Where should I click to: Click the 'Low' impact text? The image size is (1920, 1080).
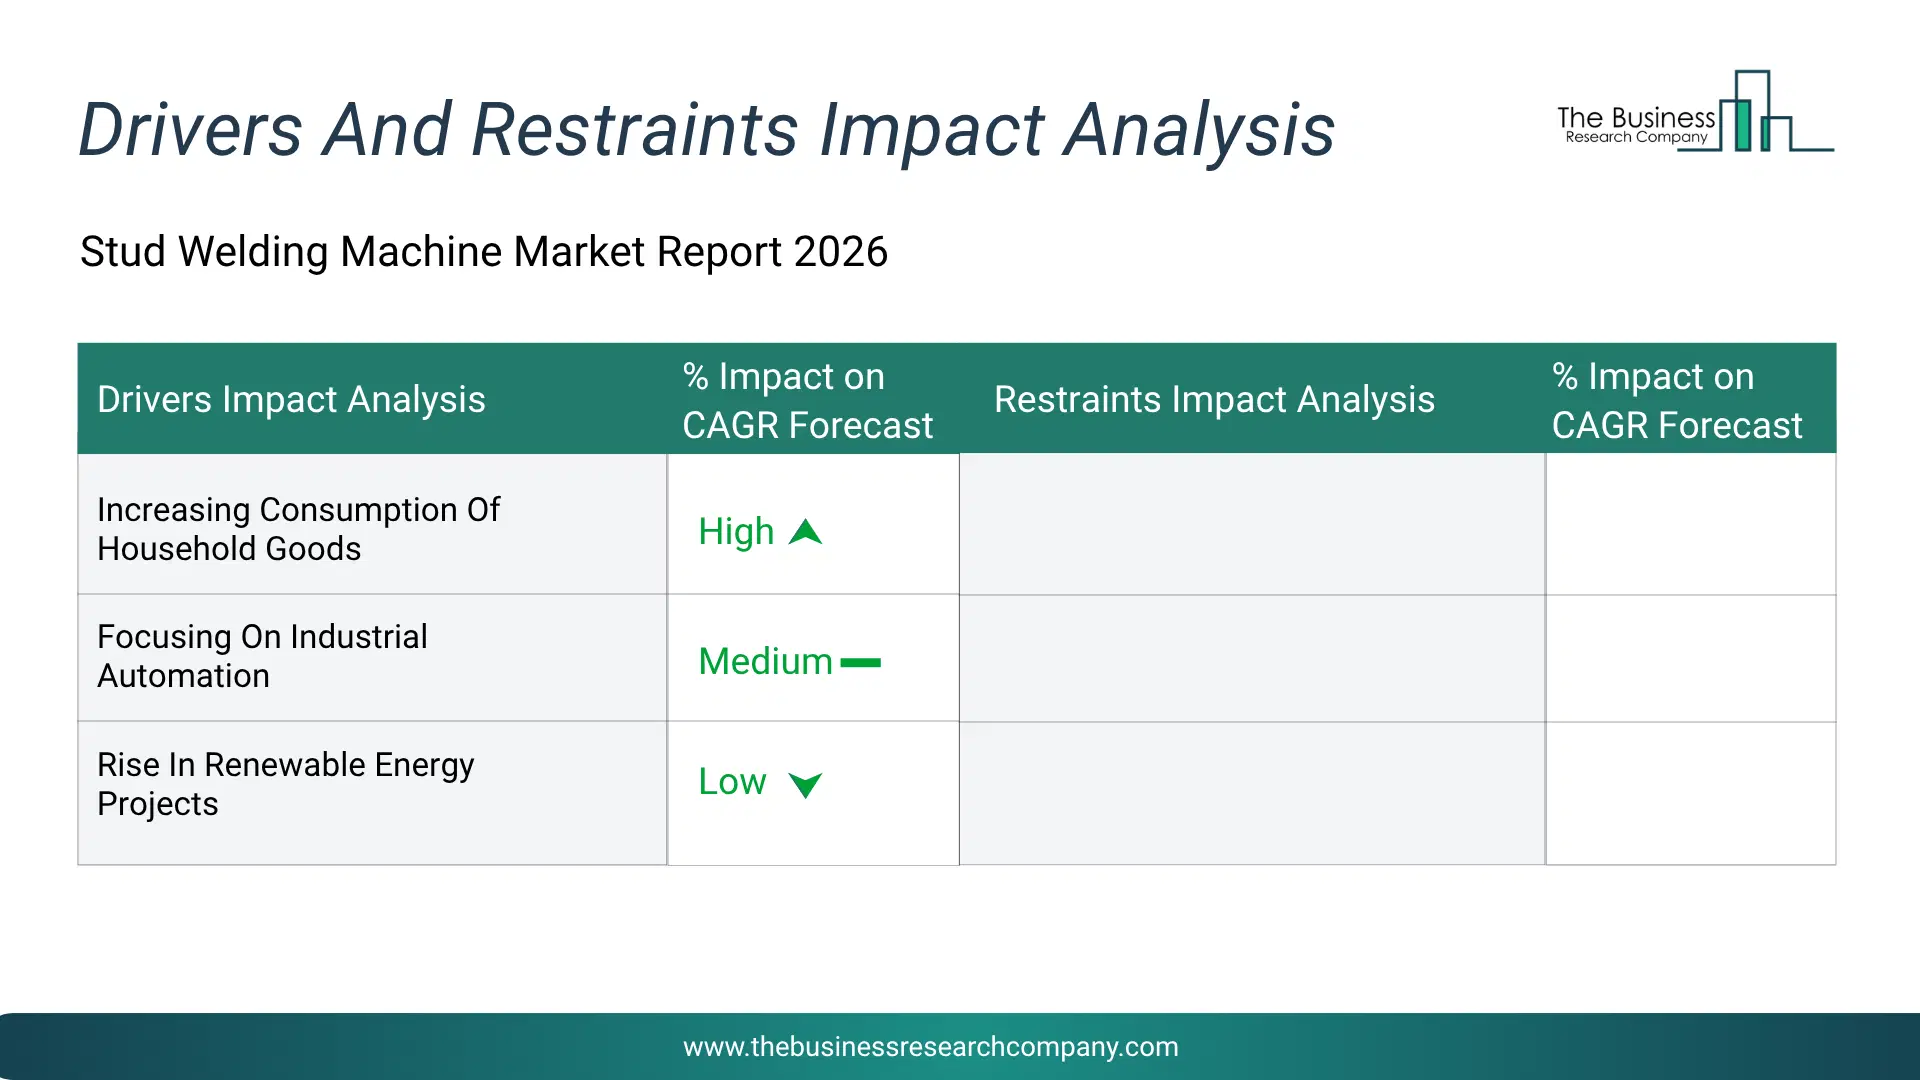point(732,781)
